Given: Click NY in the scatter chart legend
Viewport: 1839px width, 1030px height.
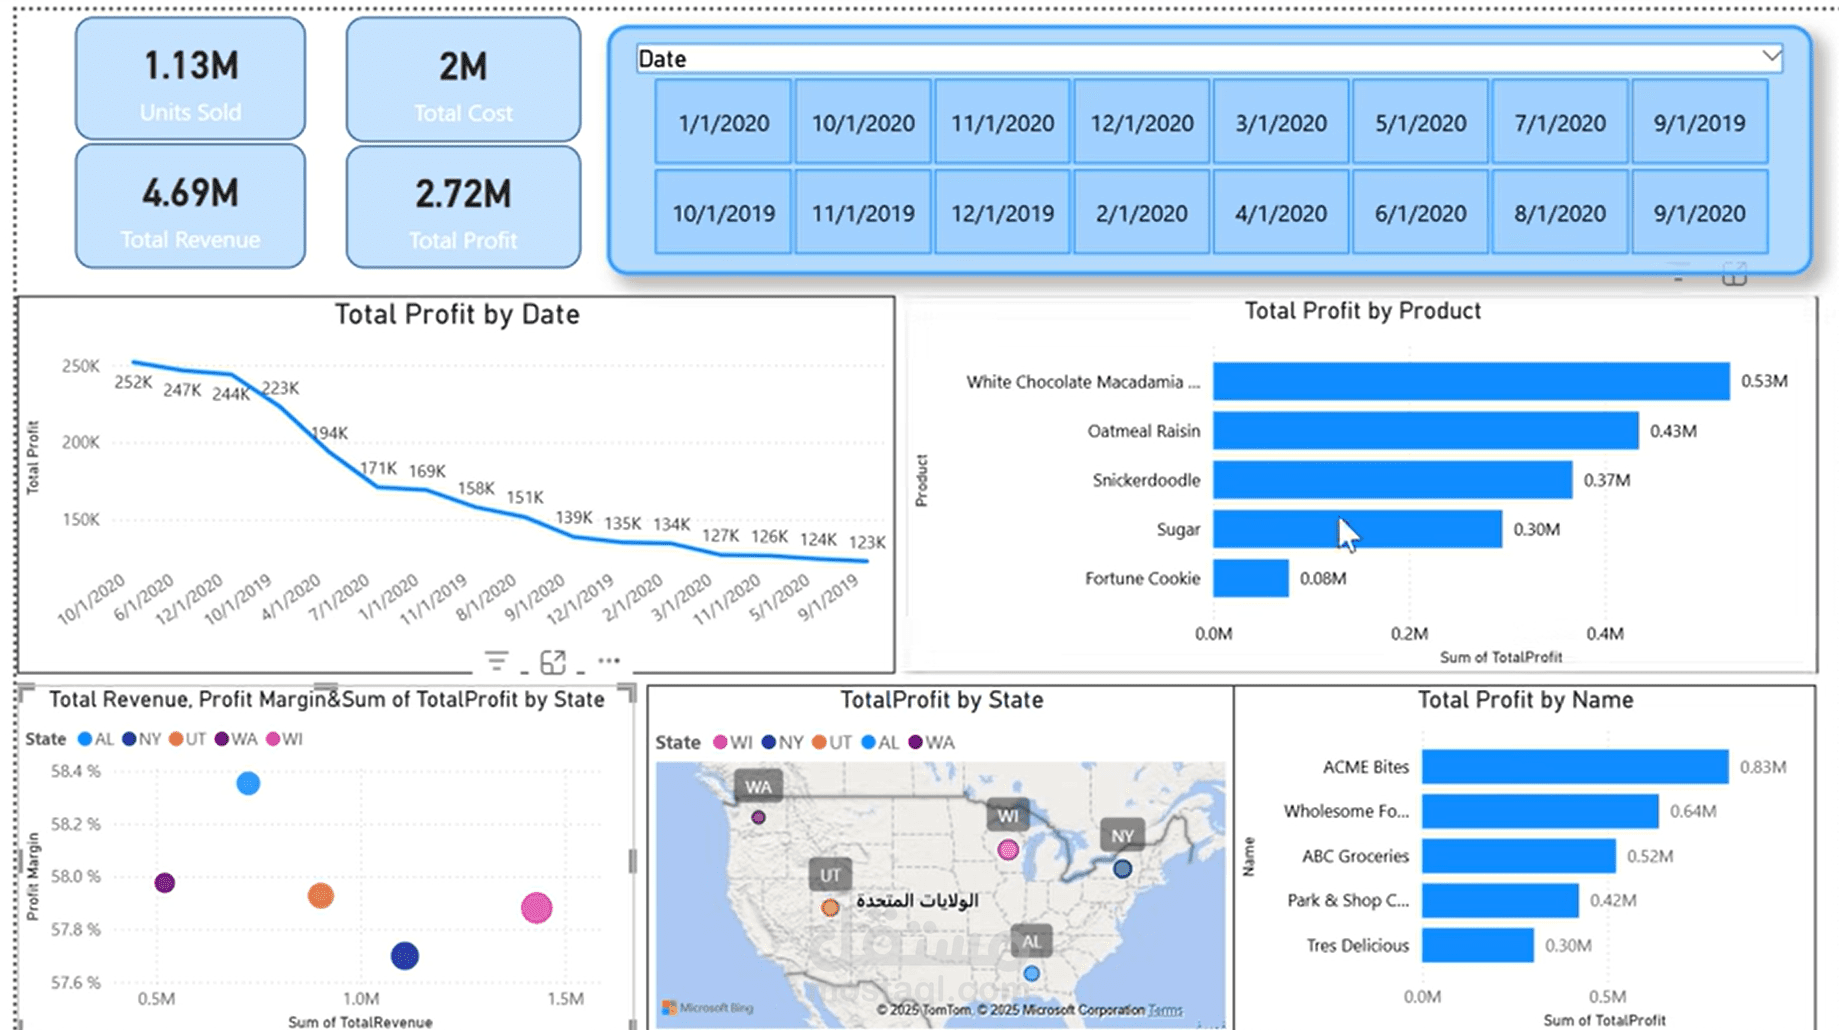Looking at the screenshot, I should [x=142, y=739].
